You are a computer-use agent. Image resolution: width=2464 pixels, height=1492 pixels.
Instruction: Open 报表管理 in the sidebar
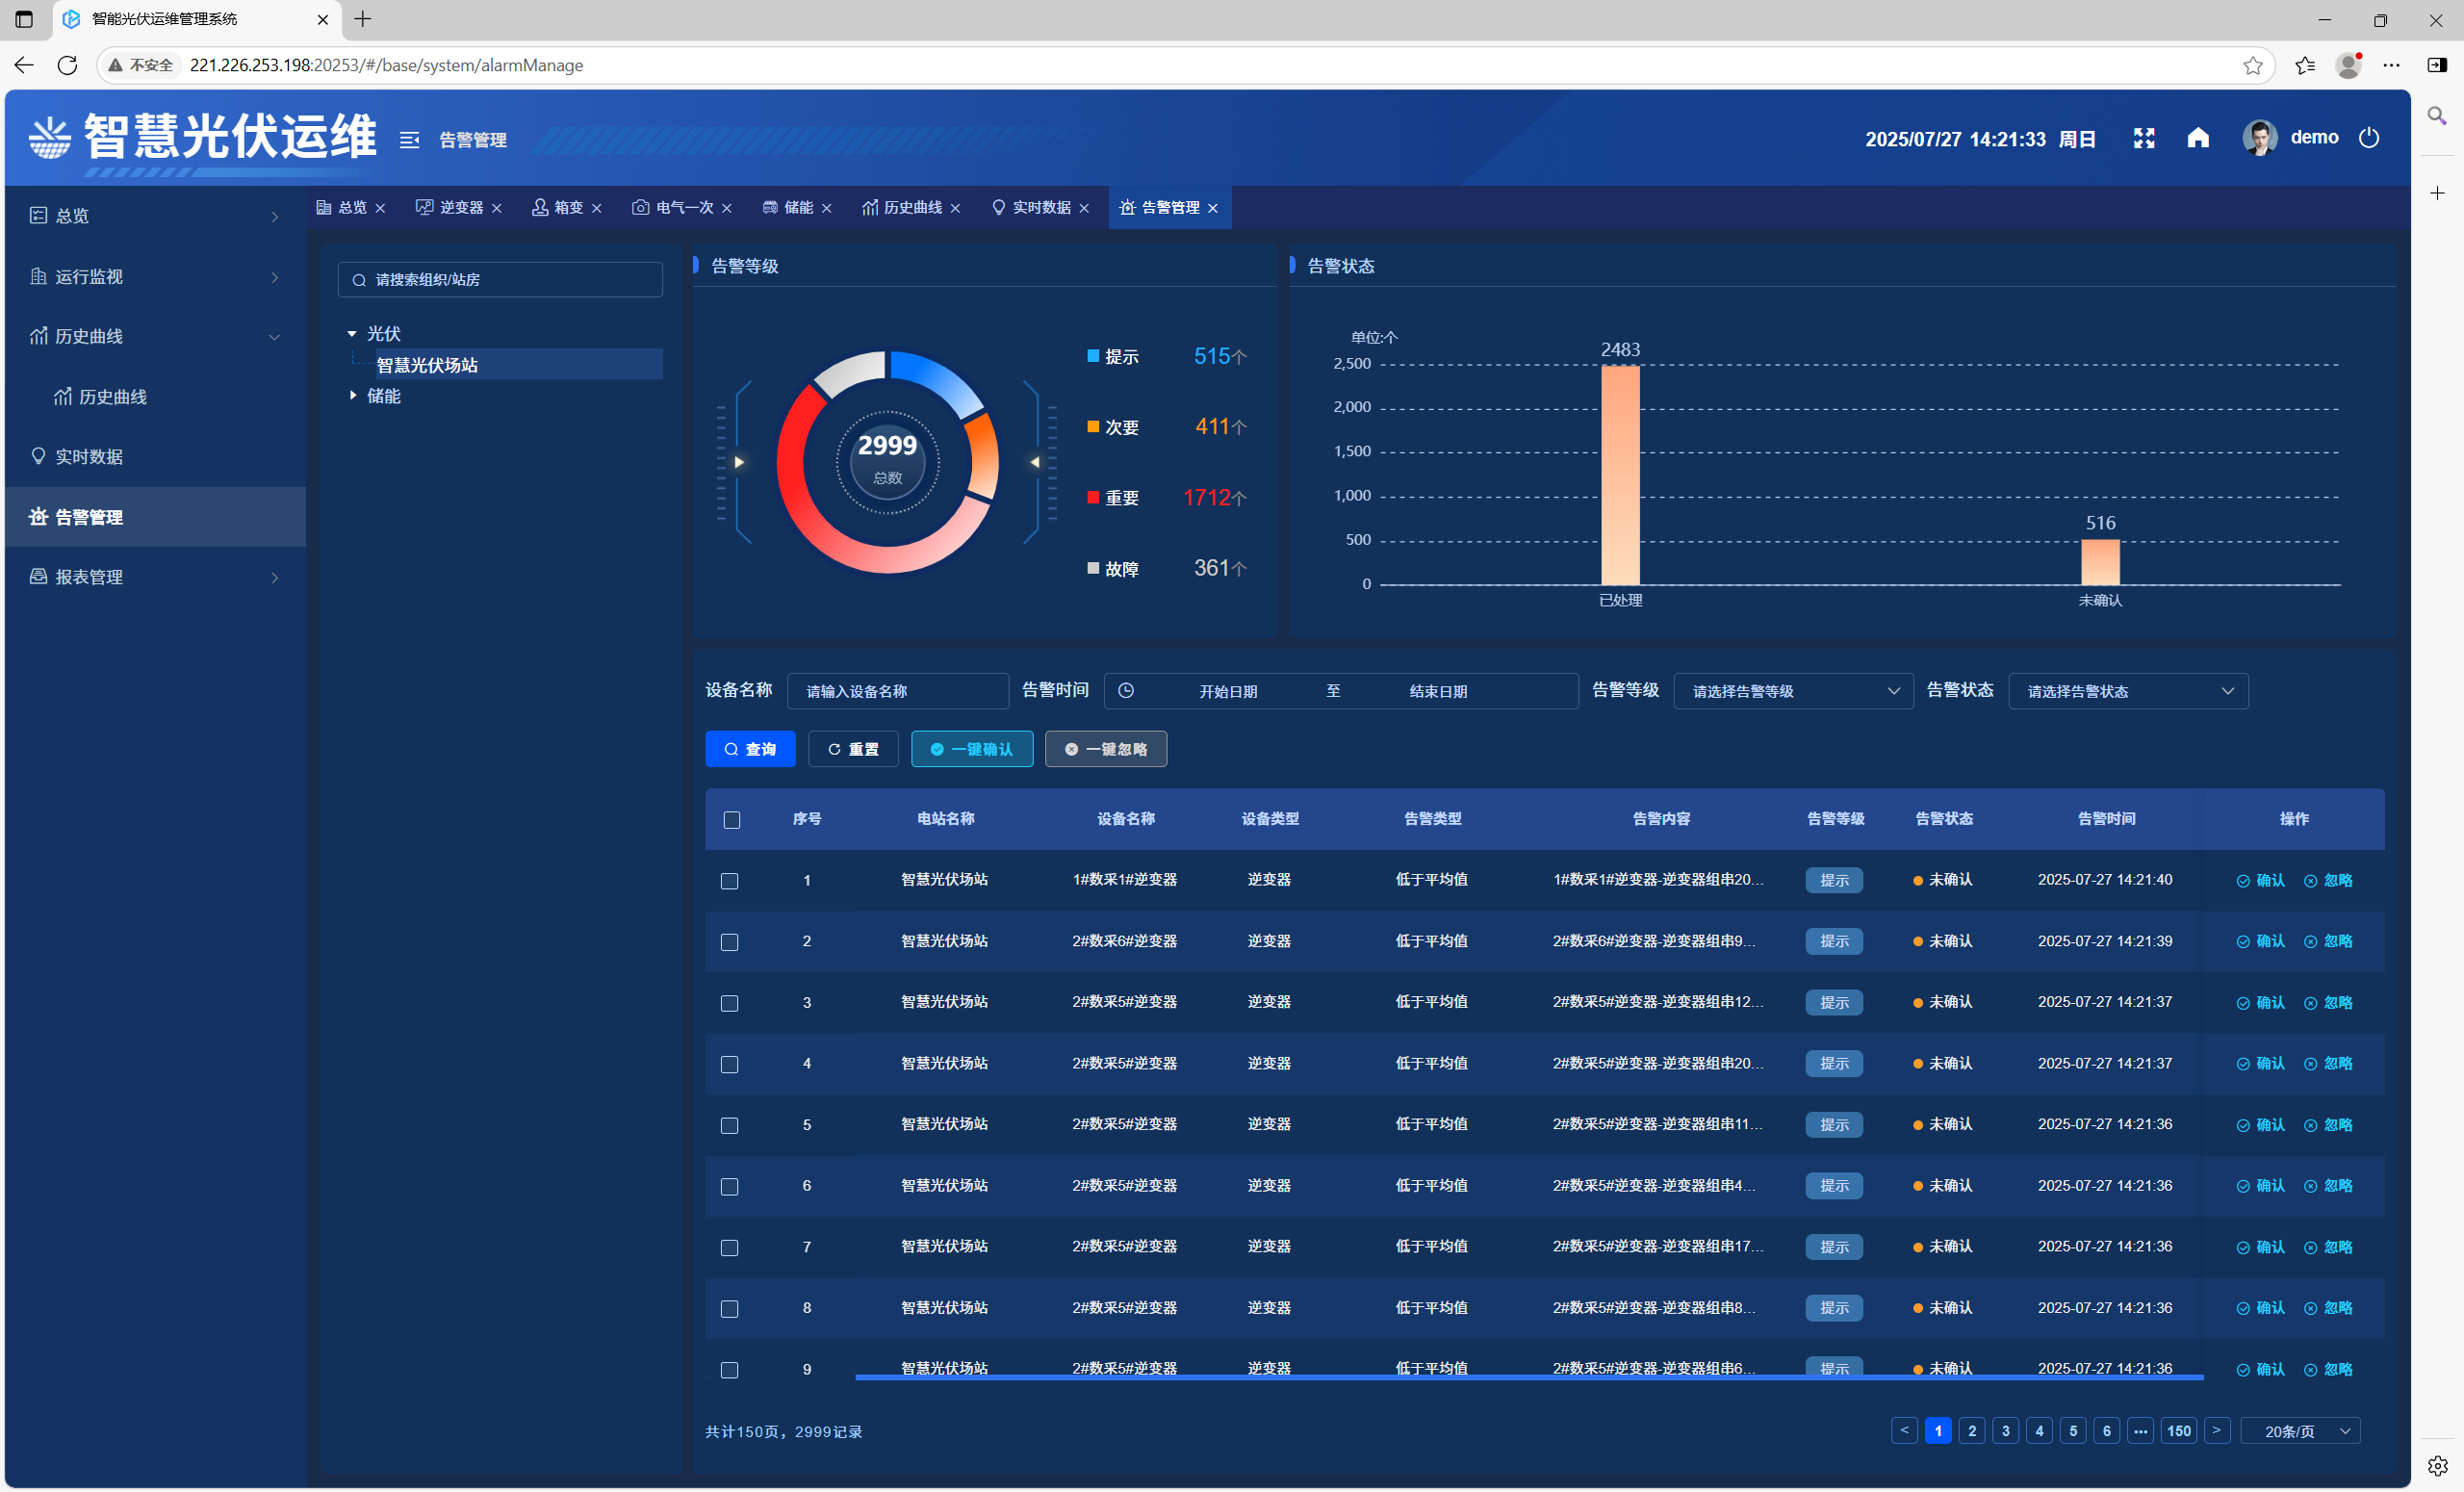pos(89,577)
